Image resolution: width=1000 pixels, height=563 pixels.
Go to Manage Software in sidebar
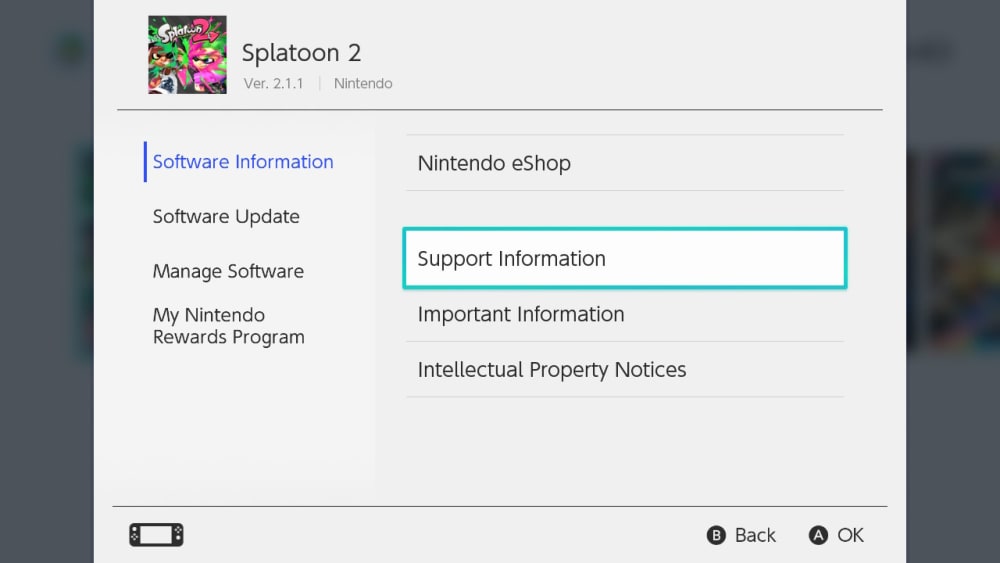click(228, 271)
